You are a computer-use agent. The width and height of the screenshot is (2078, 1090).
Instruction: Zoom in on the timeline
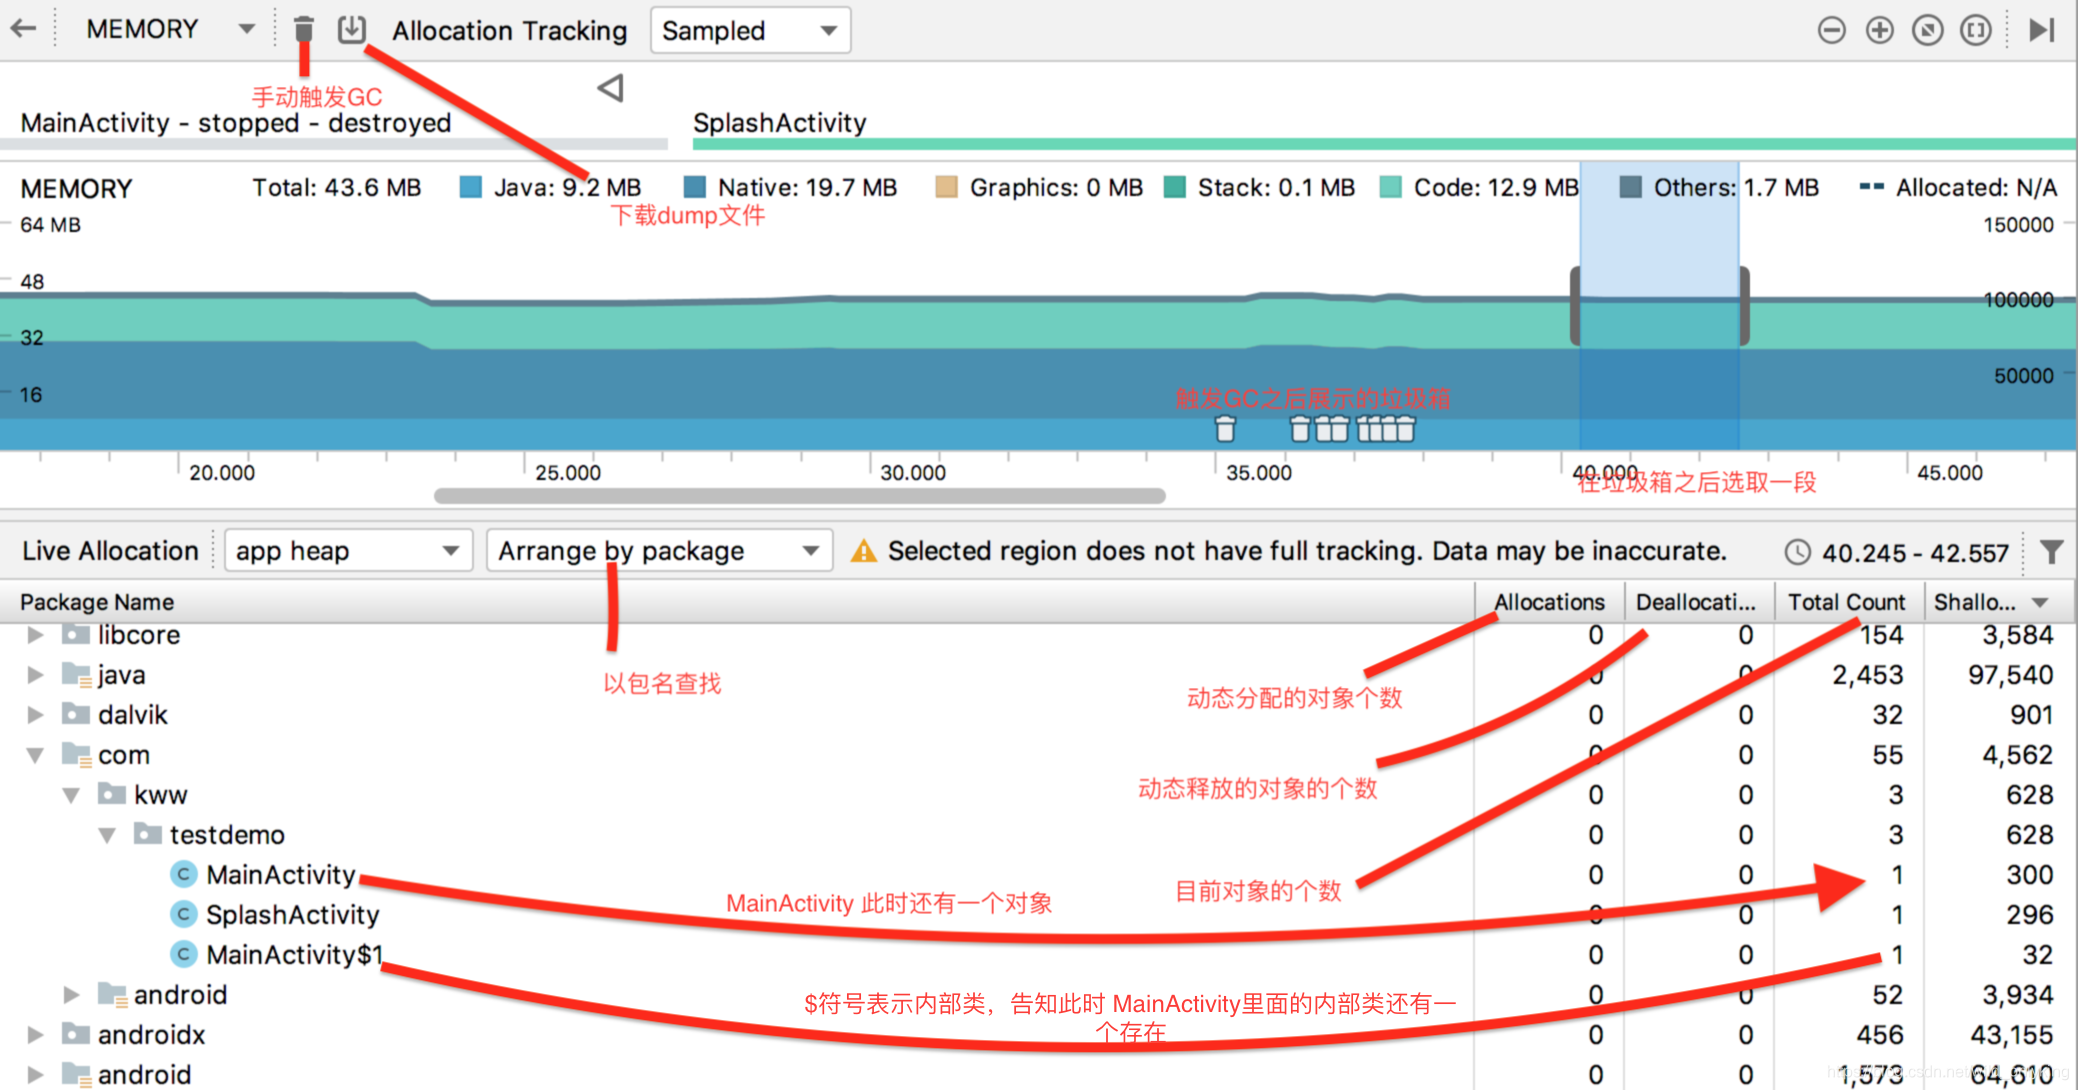[x=1879, y=31]
